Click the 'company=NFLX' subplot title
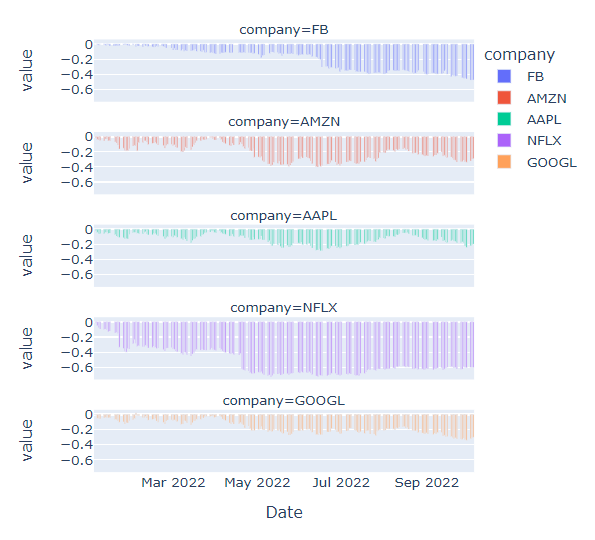Viewport: 595px width, 540px height. 284,307
